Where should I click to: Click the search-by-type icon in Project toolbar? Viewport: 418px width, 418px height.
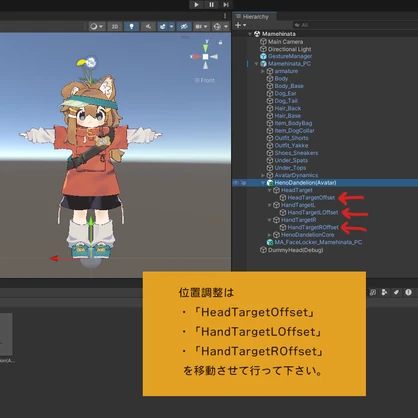pyautogui.click(x=384, y=292)
